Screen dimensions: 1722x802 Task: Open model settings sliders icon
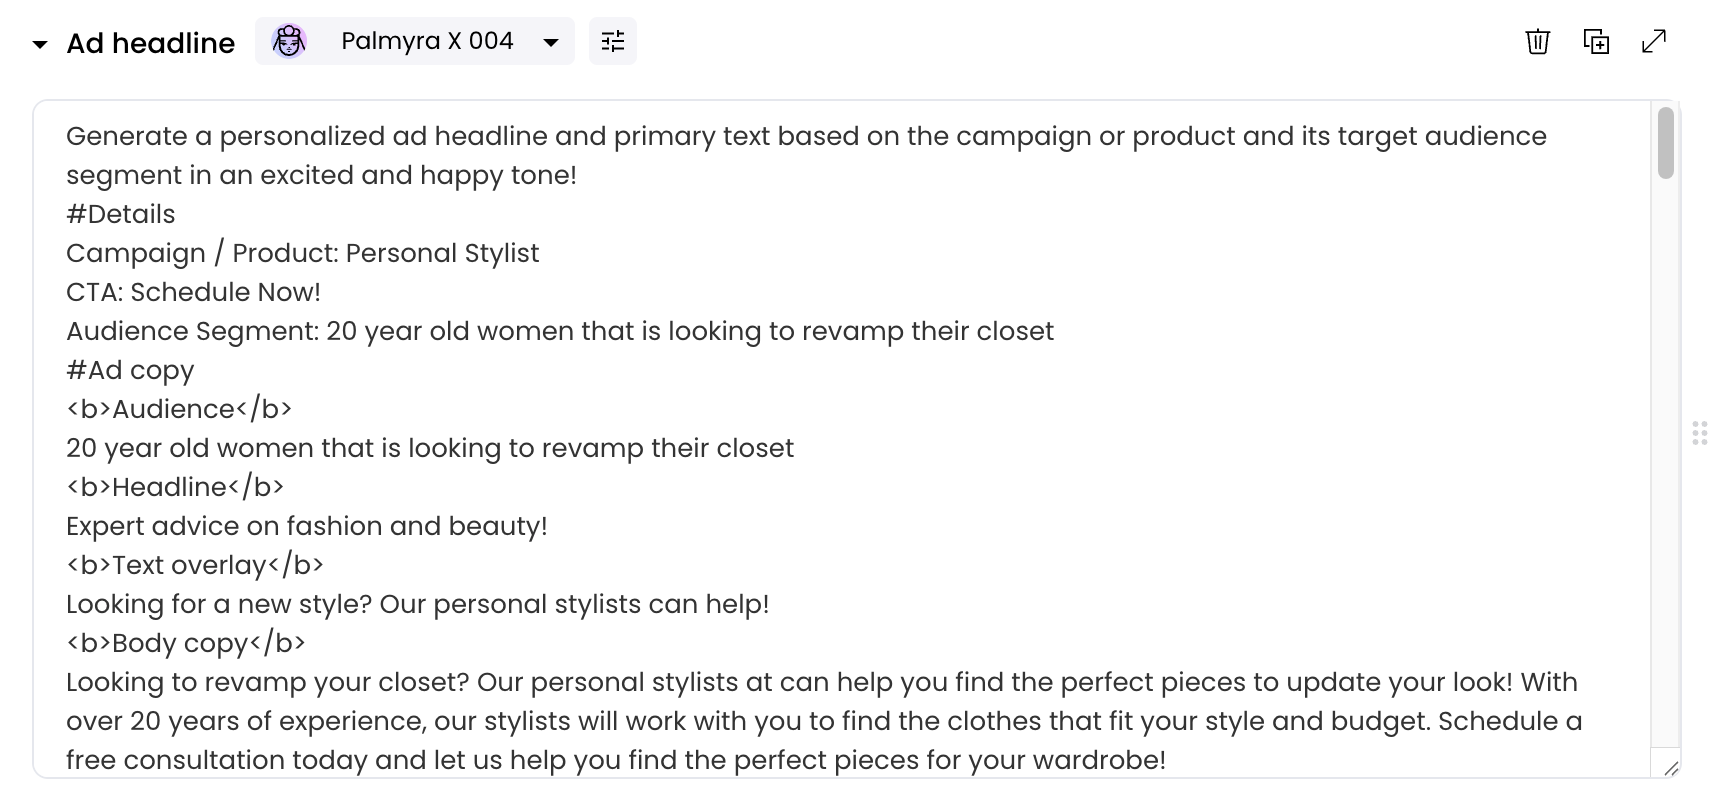coord(613,41)
